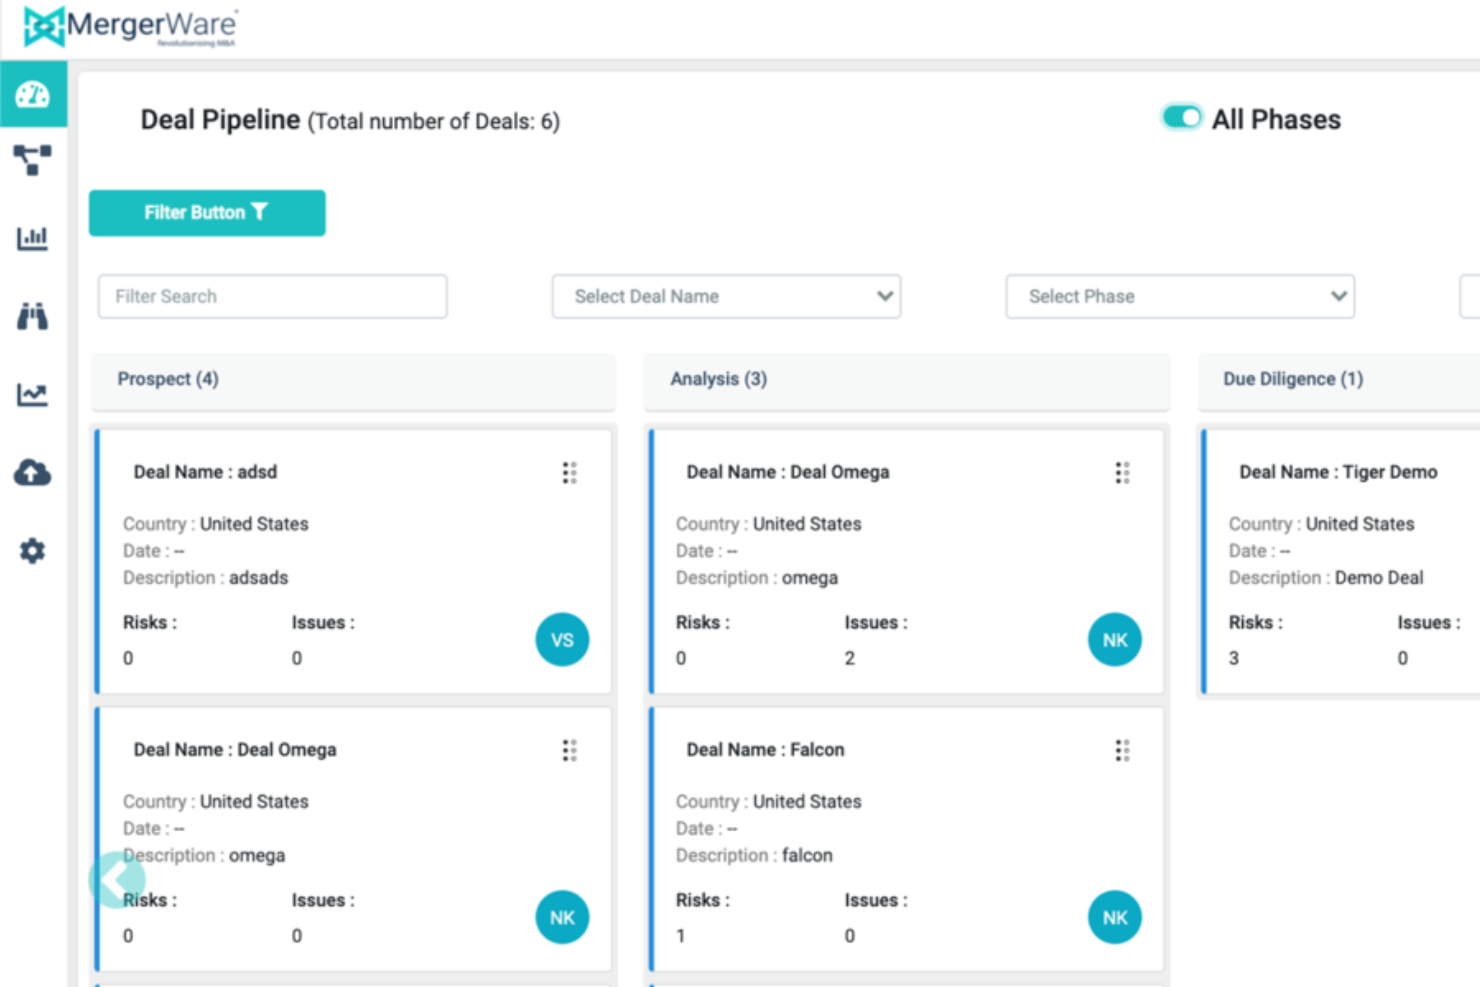
Task: Select the Prospect column header
Action: click(168, 379)
